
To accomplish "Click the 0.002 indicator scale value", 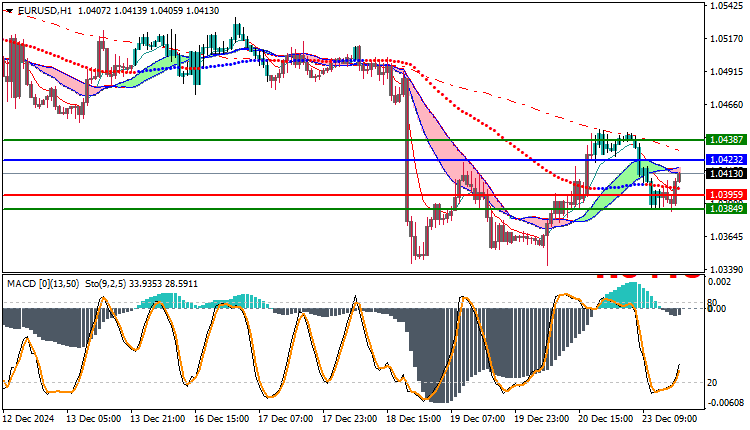I will (719, 282).
